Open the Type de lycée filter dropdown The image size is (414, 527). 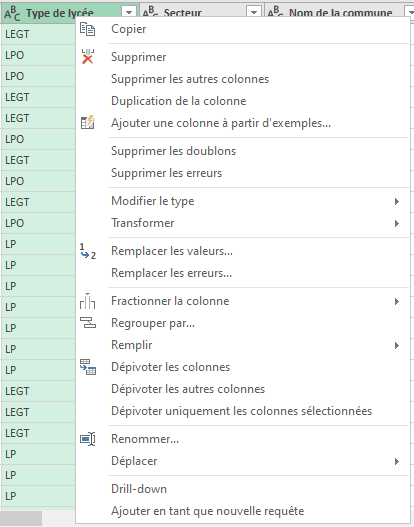point(129,13)
